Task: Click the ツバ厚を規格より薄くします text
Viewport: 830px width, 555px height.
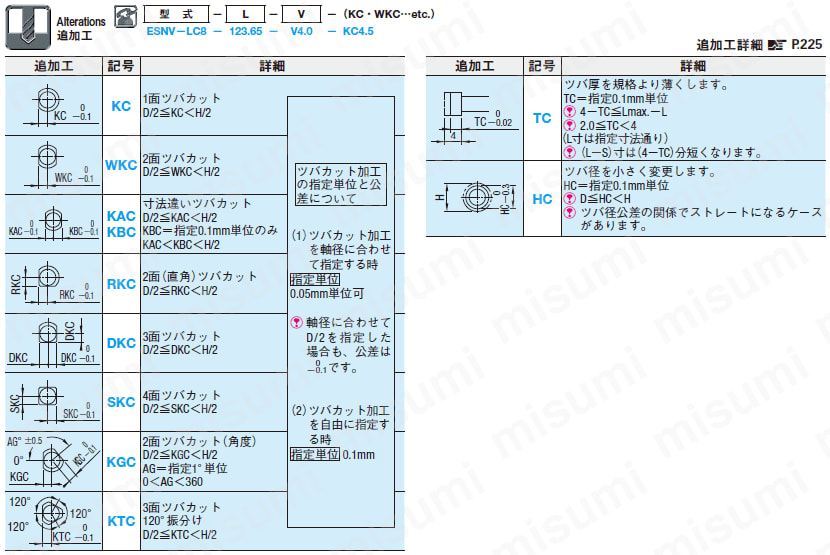Action: 647,84
